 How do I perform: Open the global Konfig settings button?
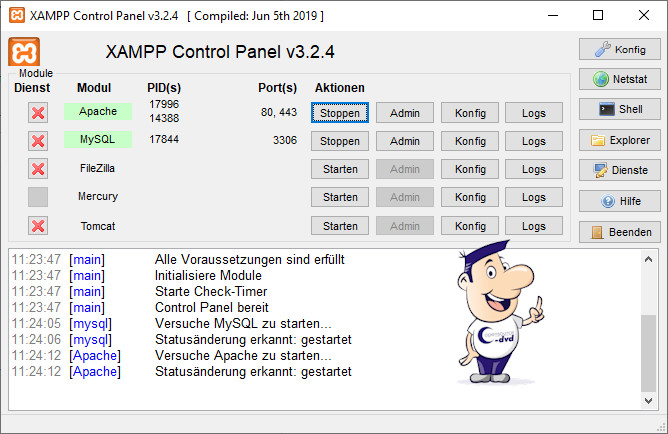(x=619, y=49)
